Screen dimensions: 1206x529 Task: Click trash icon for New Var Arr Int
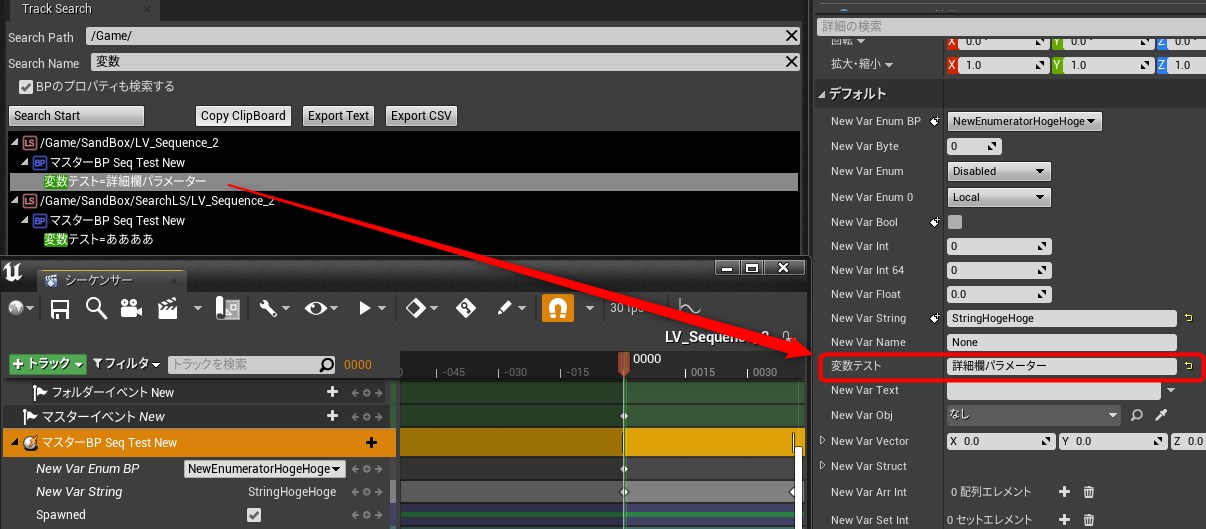1089,492
